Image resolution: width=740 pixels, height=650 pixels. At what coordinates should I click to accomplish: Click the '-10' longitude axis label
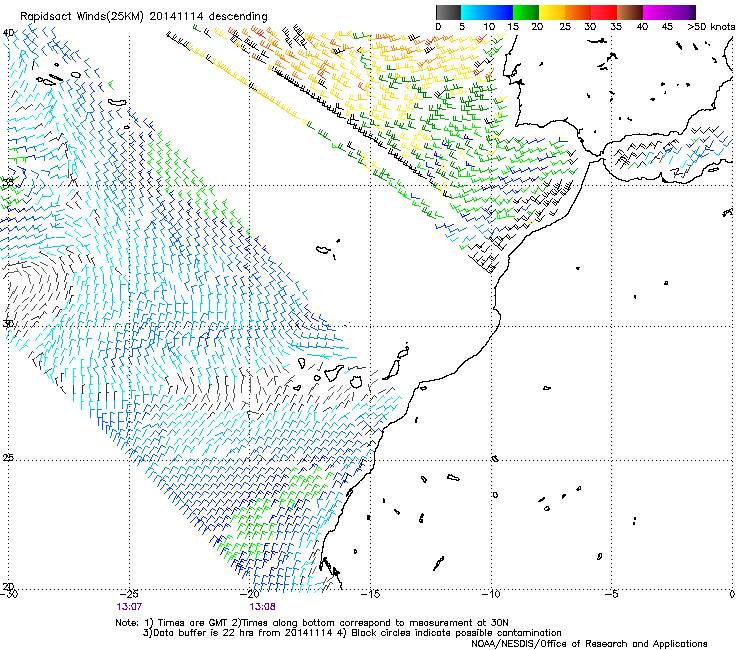pyautogui.click(x=491, y=594)
